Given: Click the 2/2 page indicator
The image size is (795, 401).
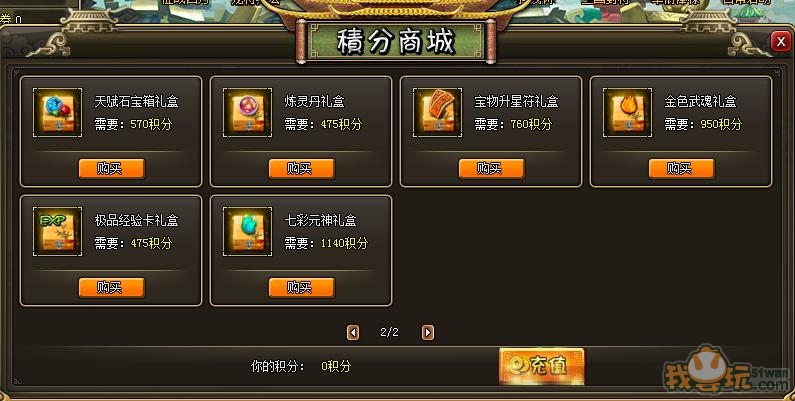Looking at the screenshot, I should point(389,333).
